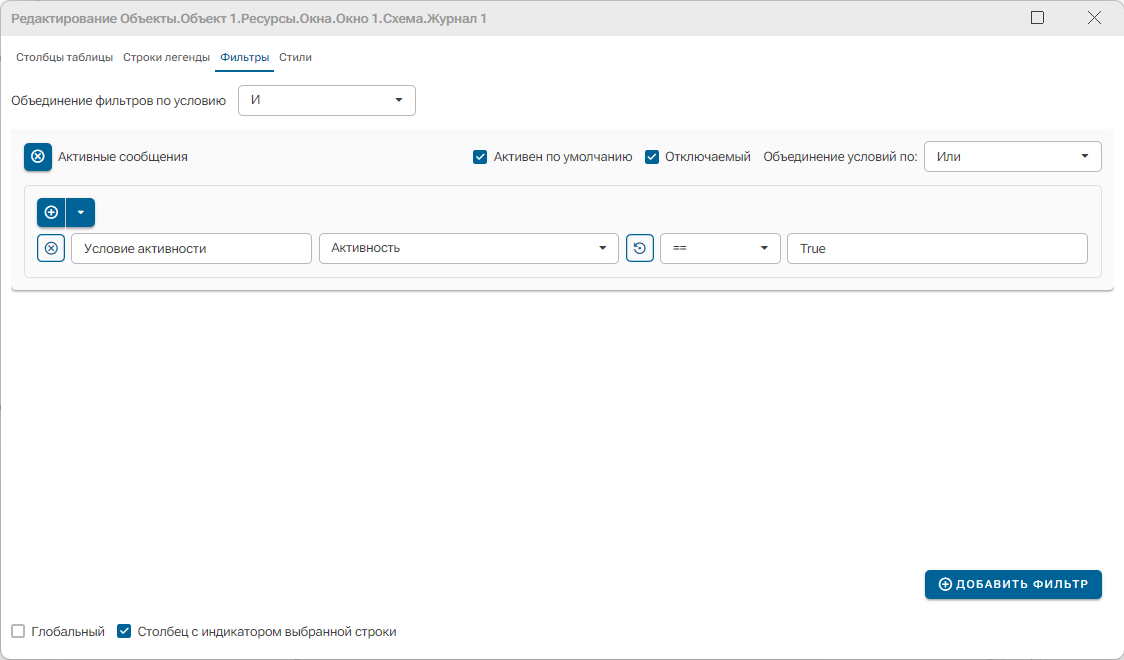Toggle the "Отключаемый" checkbox
Screen dimensions: 1124x660
pyautogui.click(x=652, y=157)
